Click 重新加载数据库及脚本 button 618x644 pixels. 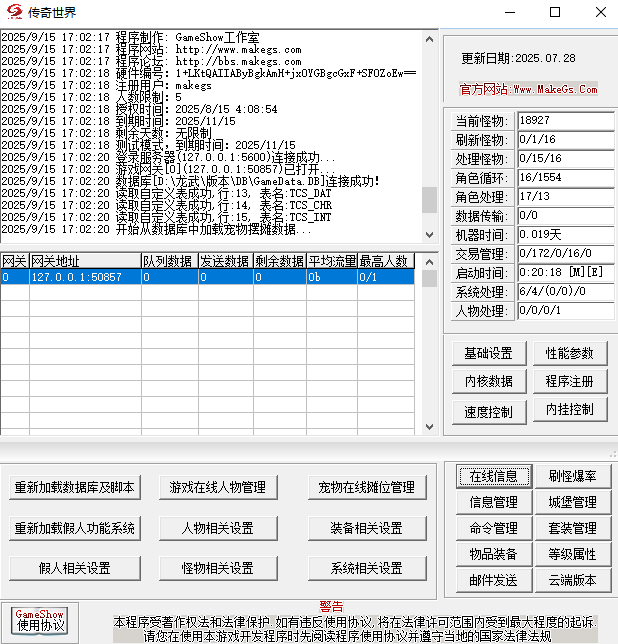click(75, 488)
